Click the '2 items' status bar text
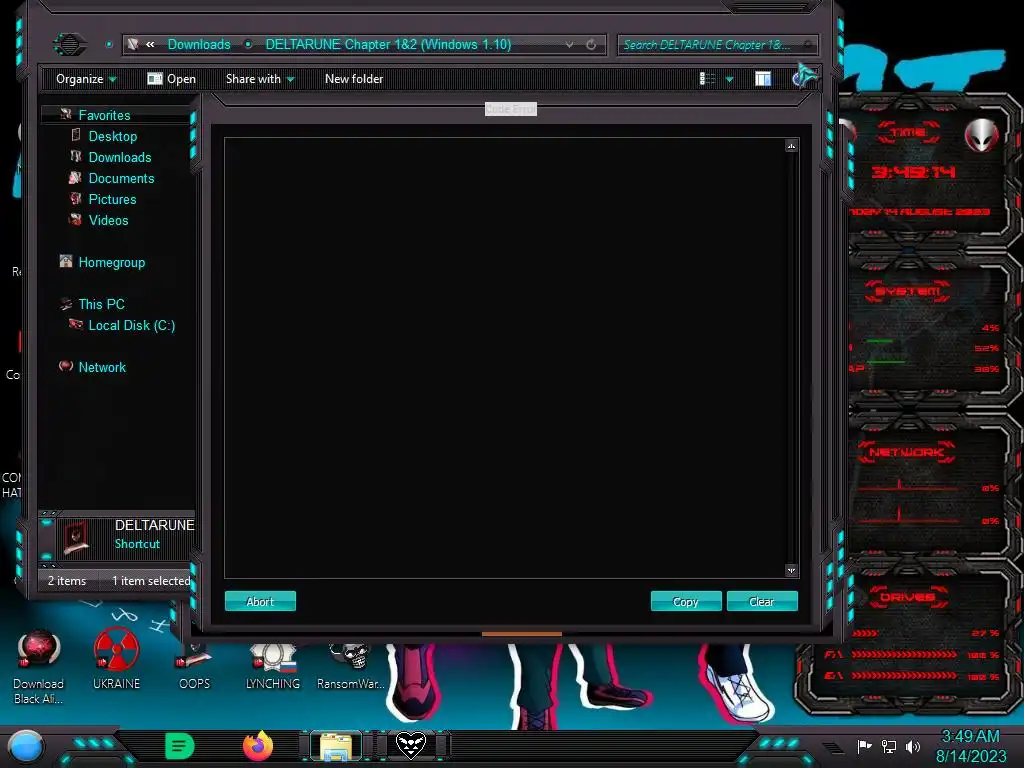This screenshot has width=1024, height=768. pos(67,581)
